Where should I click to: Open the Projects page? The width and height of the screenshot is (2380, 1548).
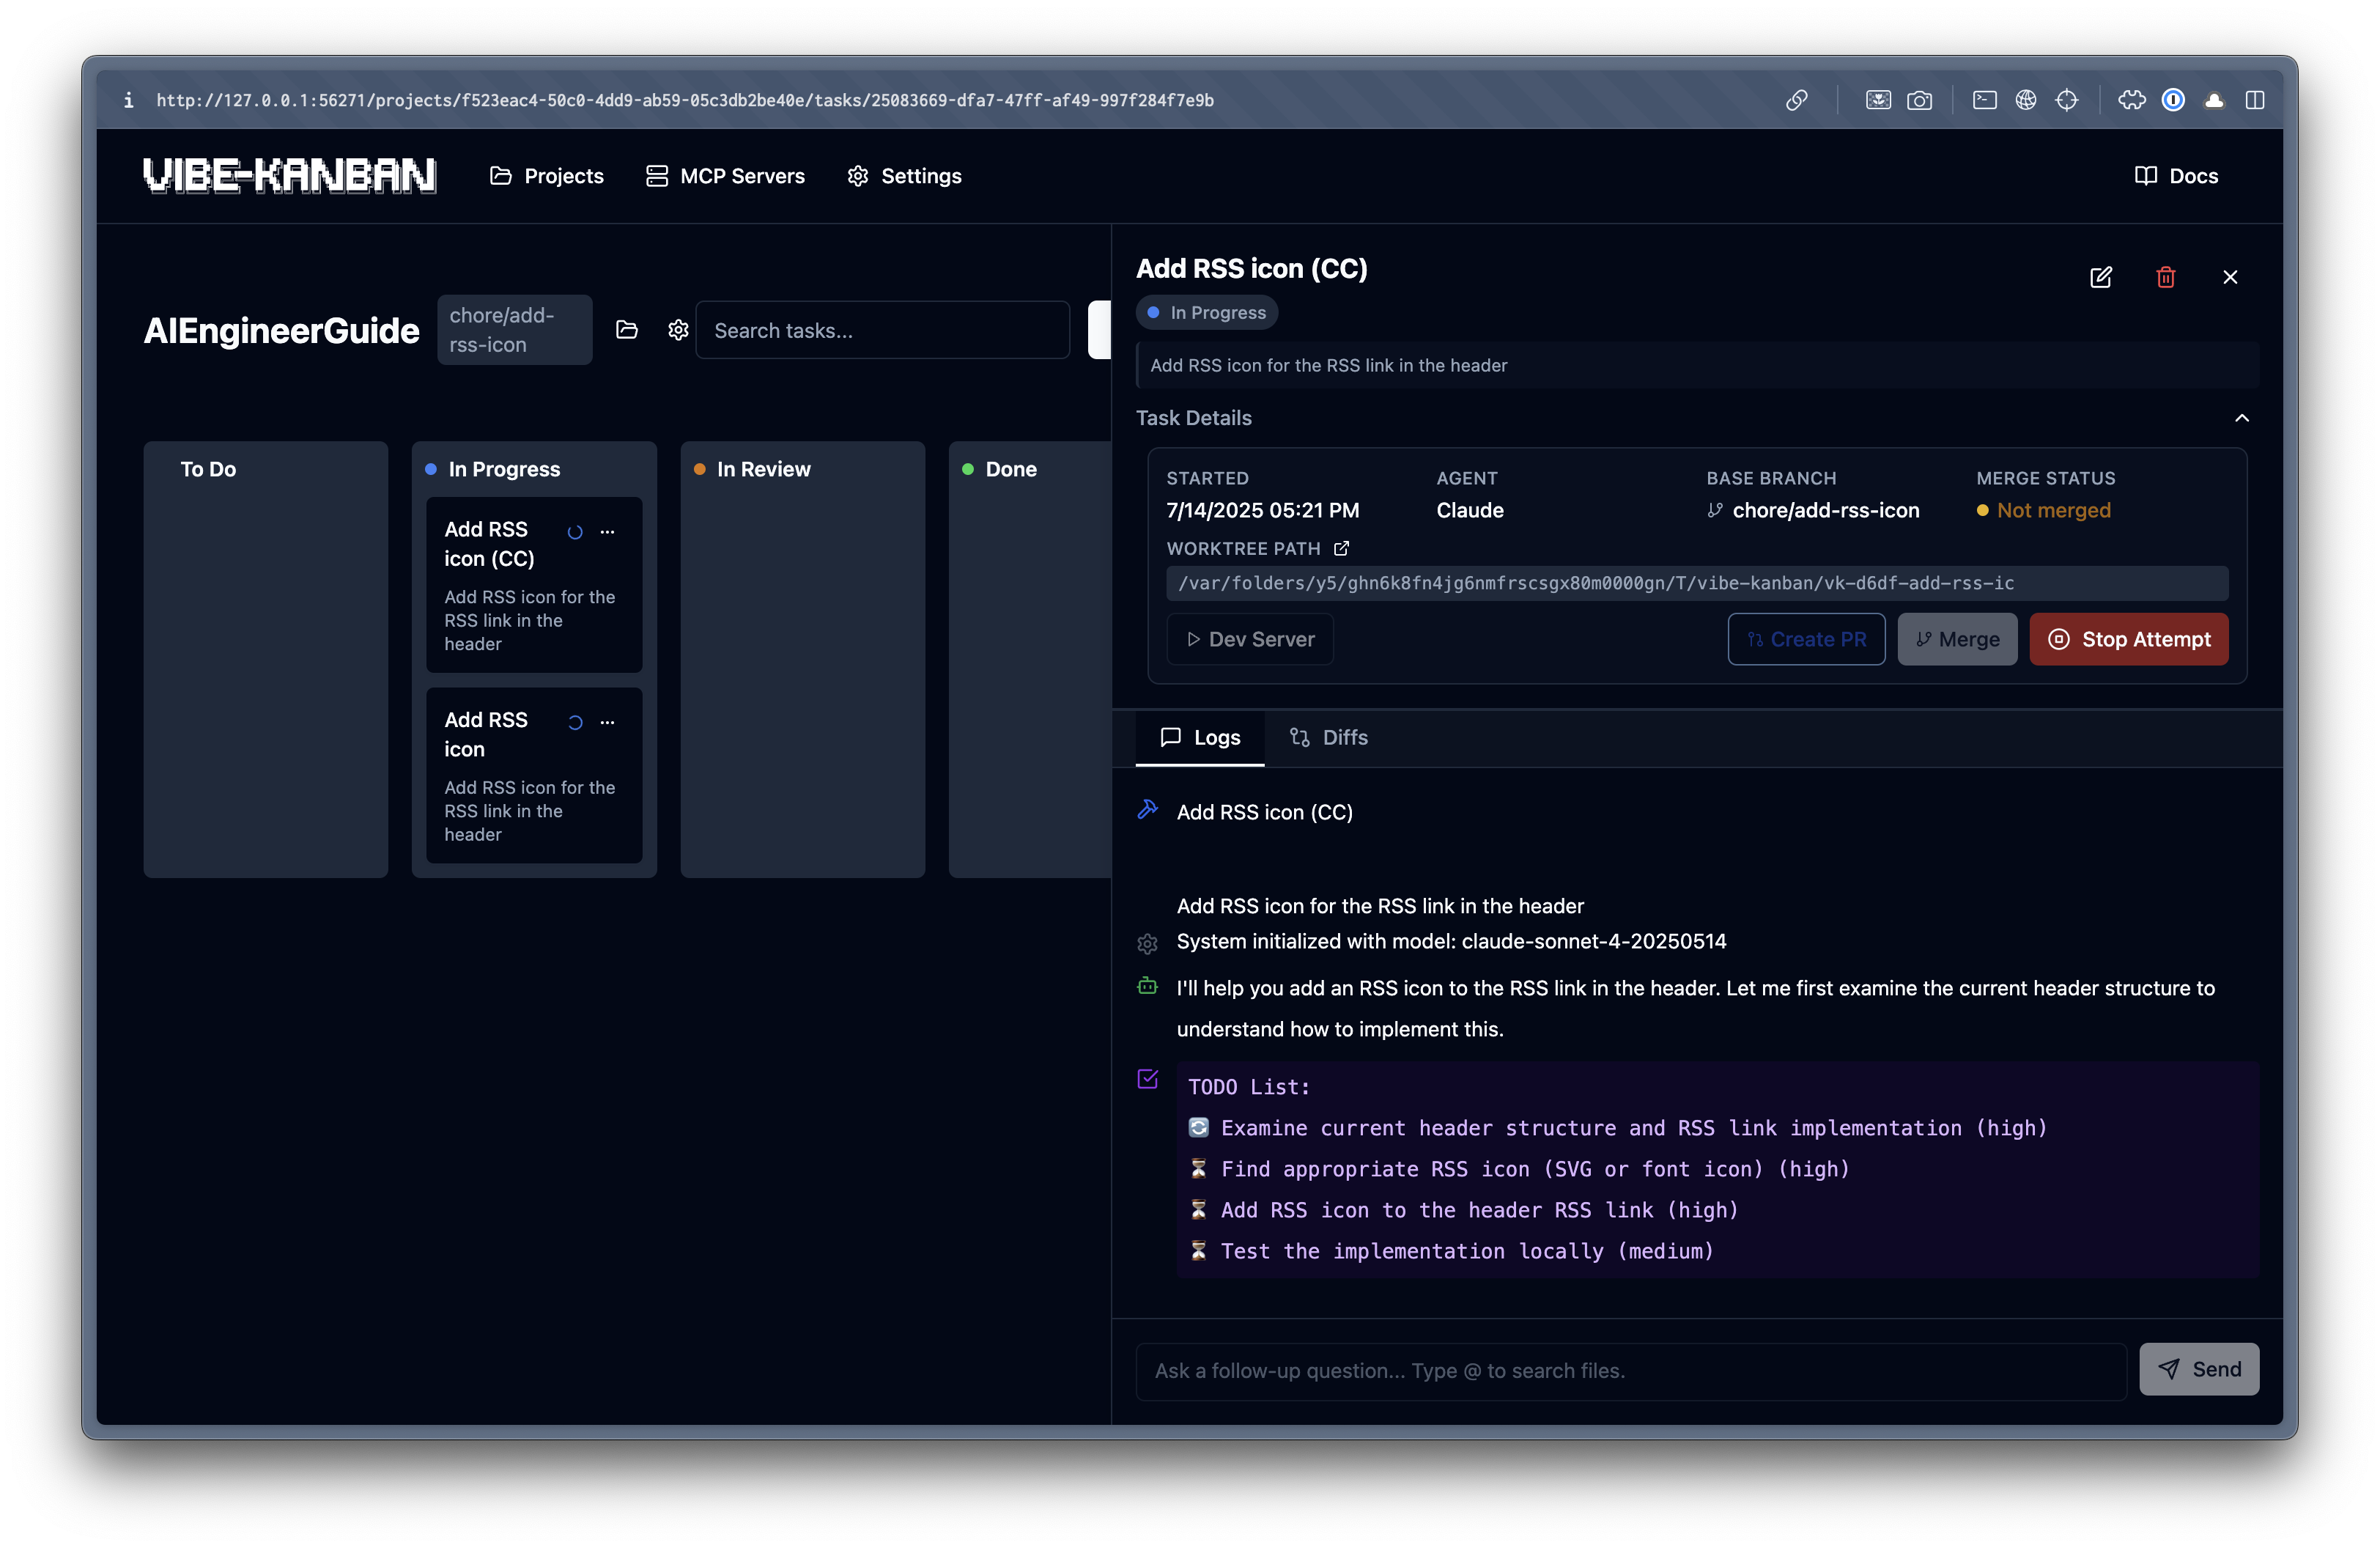pos(547,176)
